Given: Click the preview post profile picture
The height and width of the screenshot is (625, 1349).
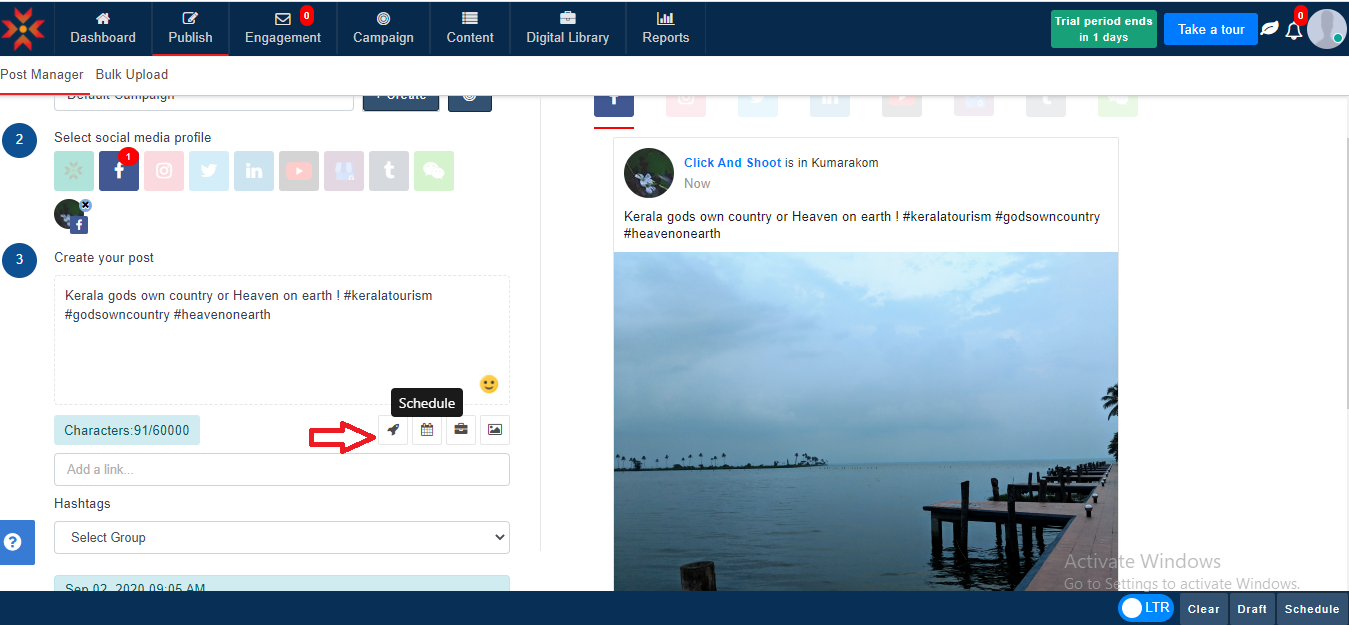Looking at the screenshot, I should coord(649,173).
